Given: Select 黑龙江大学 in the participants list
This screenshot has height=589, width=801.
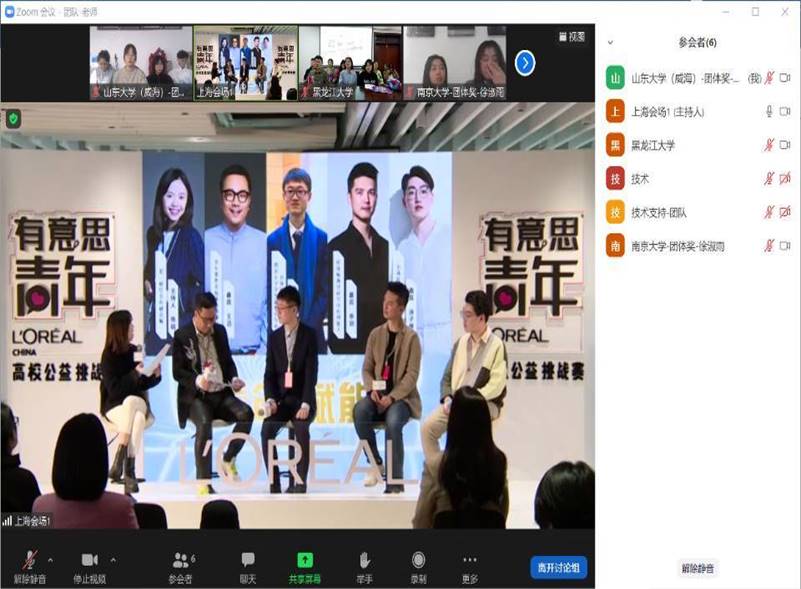Looking at the screenshot, I should 654,145.
